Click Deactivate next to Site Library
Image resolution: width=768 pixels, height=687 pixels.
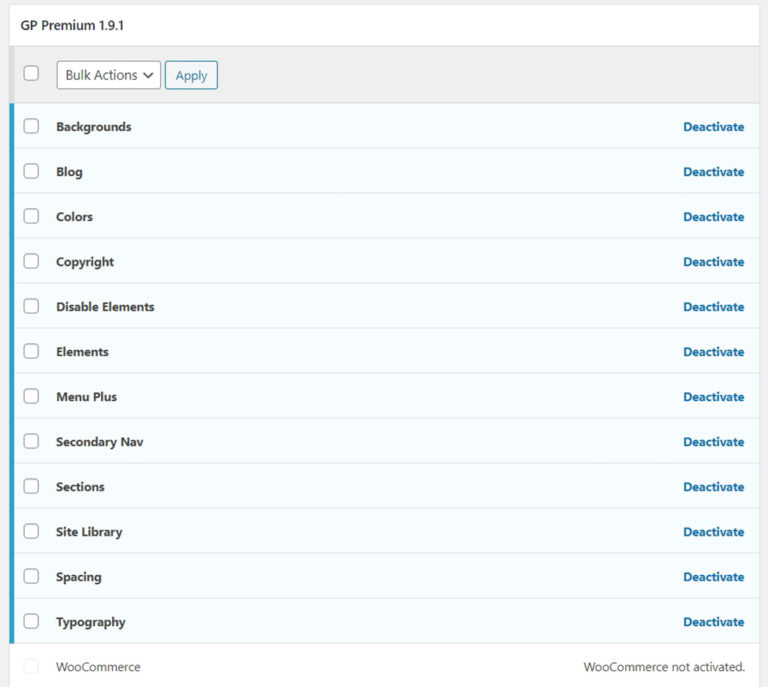713,532
